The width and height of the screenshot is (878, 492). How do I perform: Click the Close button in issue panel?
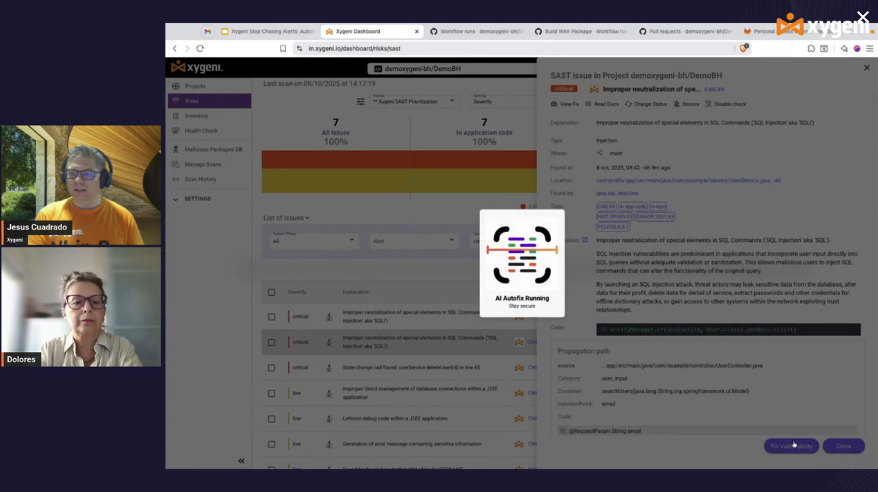pyautogui.click(x=843, y=446)
